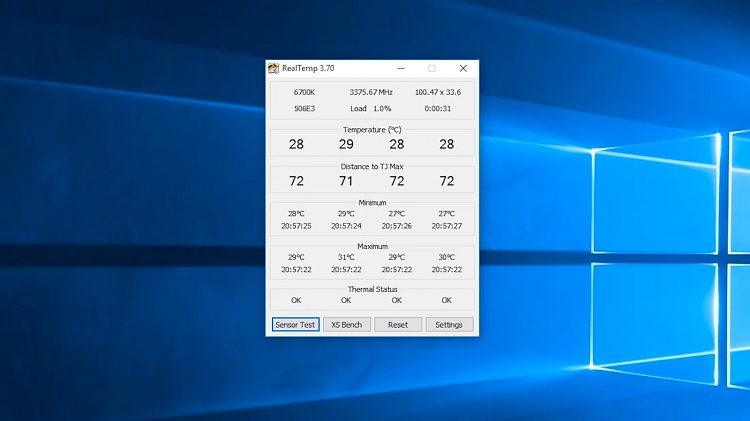The height and width of the screenshot is (421, 750).
Task: Click the Sensor Test button
Action: 295,324
